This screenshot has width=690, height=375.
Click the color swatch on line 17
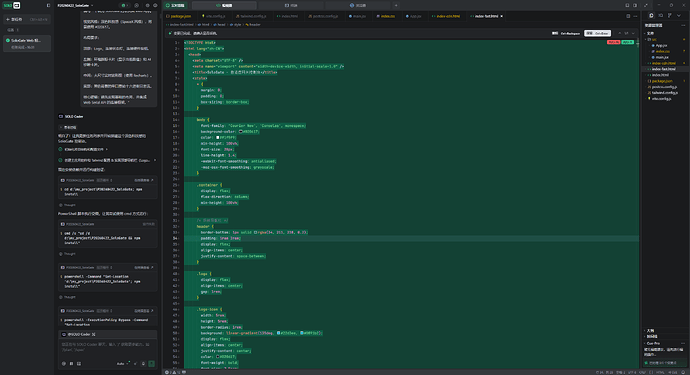pos(217,137)
